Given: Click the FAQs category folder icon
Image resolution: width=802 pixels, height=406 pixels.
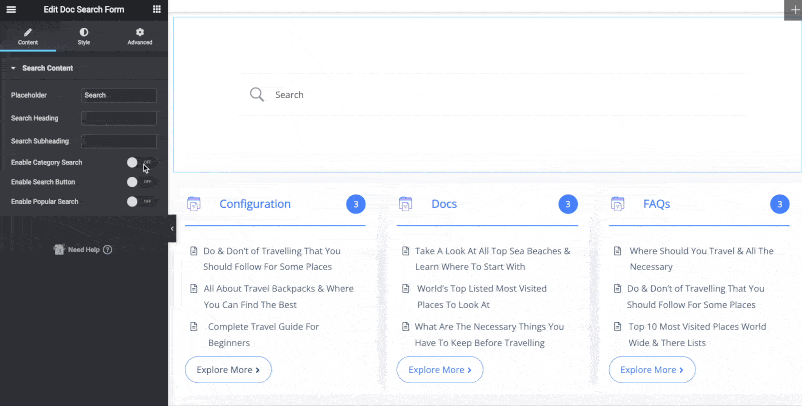Looking at the screenshot, I should point(618,204).
